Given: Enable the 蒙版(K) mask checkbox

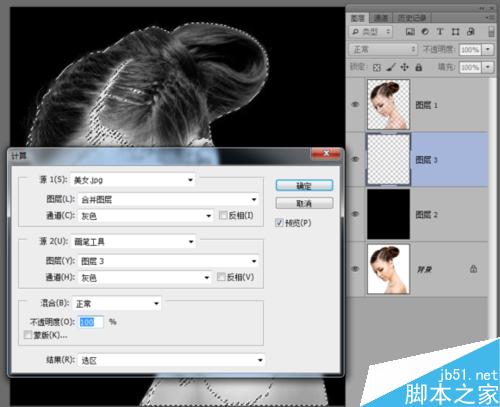Looking at the screenshot, I should click(28, 335).
